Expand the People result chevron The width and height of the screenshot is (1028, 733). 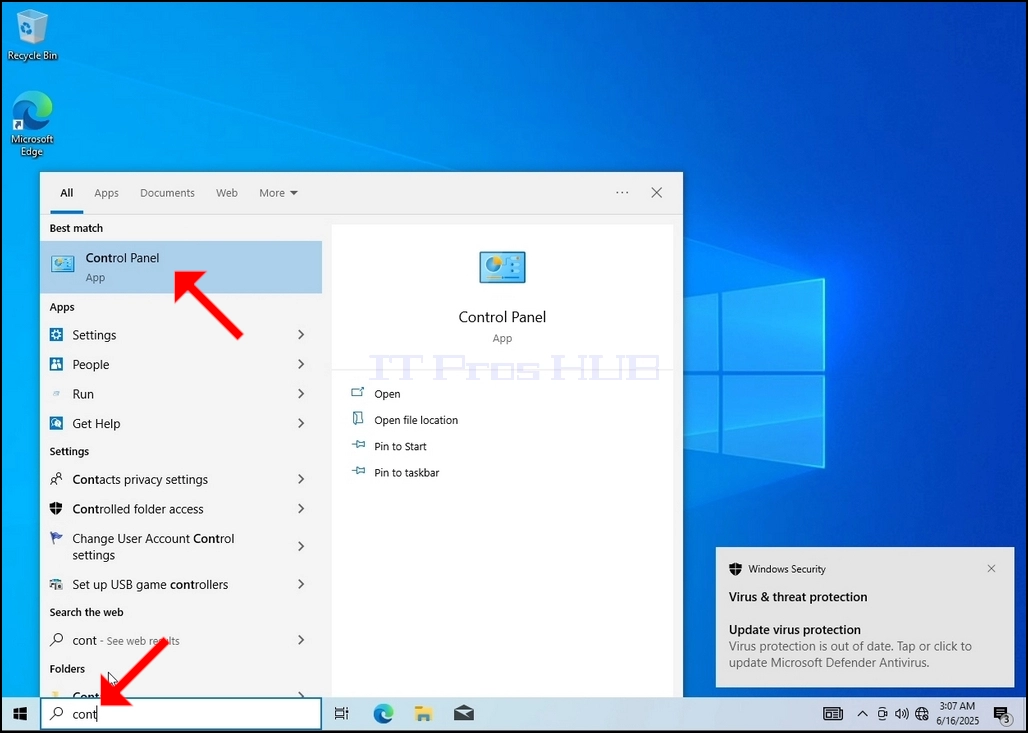click(301, 365)
